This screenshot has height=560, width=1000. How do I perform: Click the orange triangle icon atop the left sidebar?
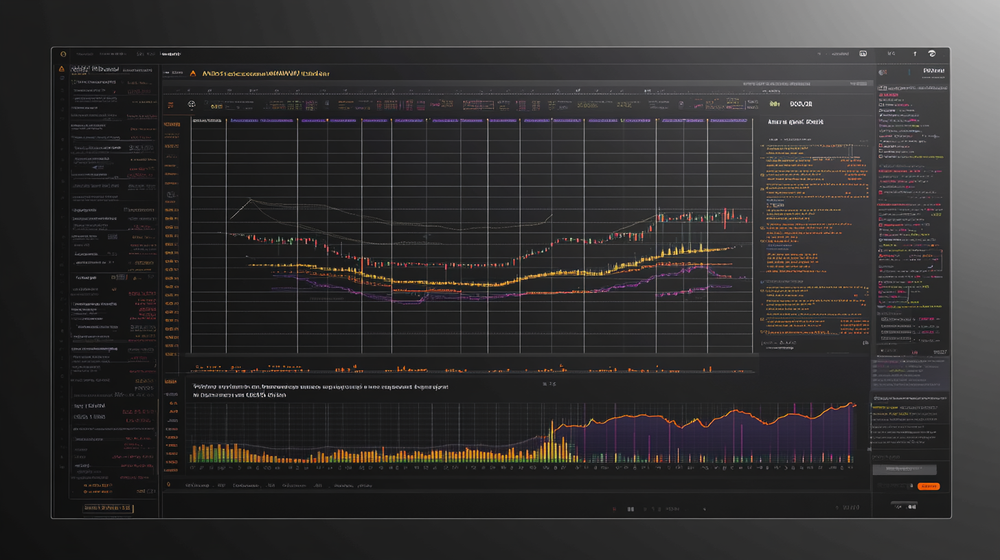click(62, 69)
